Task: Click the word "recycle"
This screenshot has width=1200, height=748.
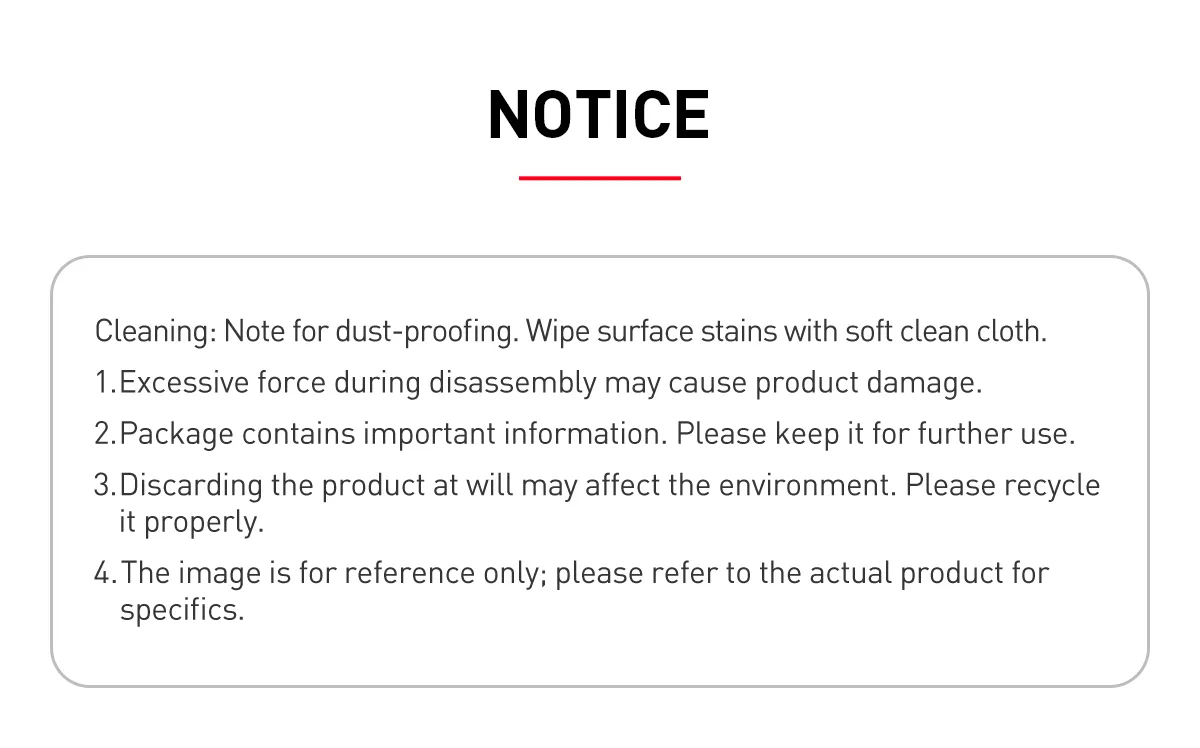Action: pyautogui.click(x=1051, y=485)
